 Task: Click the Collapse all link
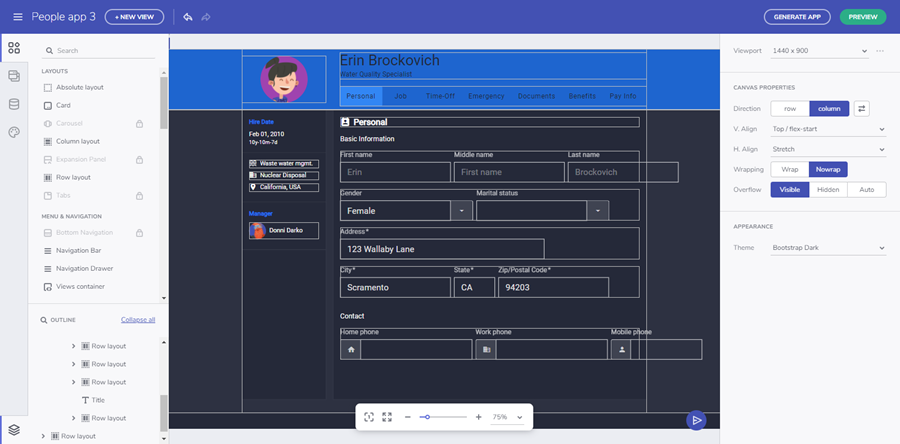138,320
